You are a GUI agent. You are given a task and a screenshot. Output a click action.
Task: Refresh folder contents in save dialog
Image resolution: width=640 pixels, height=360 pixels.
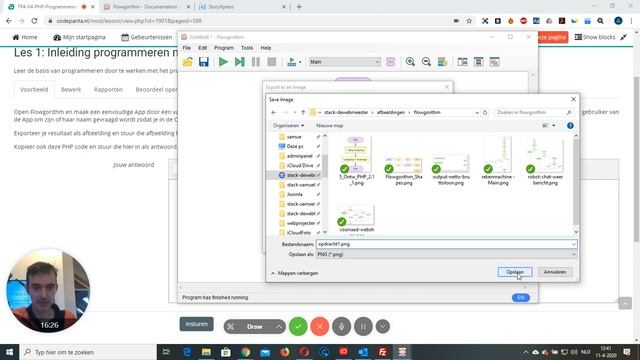pos(485,112)
